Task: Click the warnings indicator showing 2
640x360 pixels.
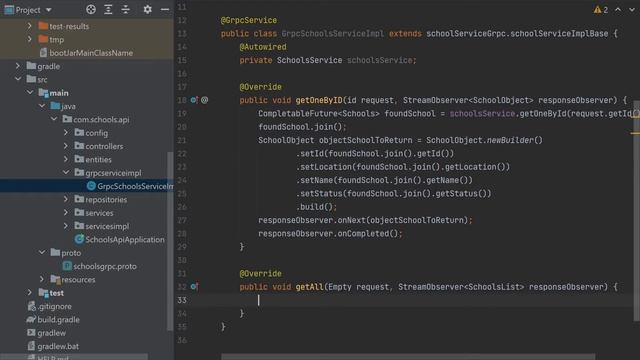Action: pyautogui.click(x=601, y=9)
